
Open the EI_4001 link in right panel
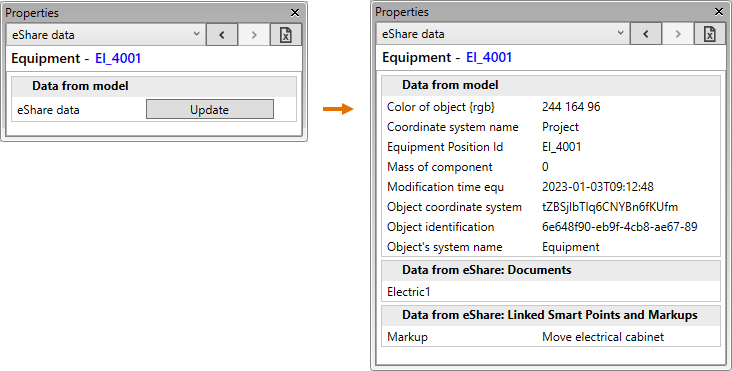click(489, 57)
